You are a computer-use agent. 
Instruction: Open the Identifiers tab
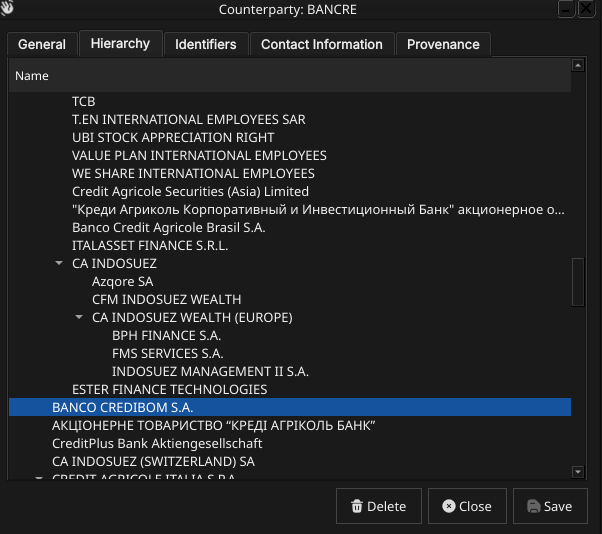(206, 44)
